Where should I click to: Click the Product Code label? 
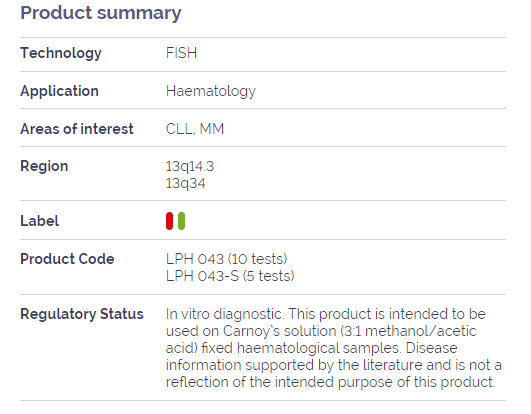[67, 259]
